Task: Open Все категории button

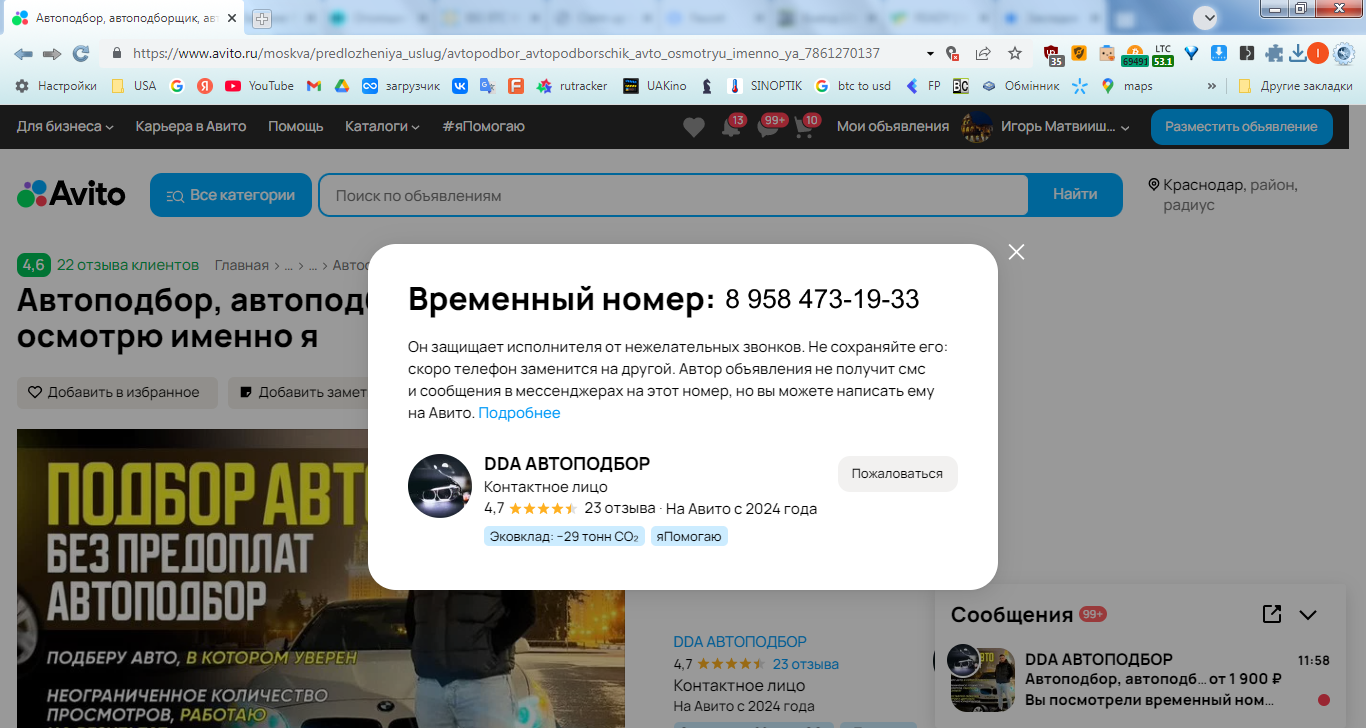Action: 231,195
